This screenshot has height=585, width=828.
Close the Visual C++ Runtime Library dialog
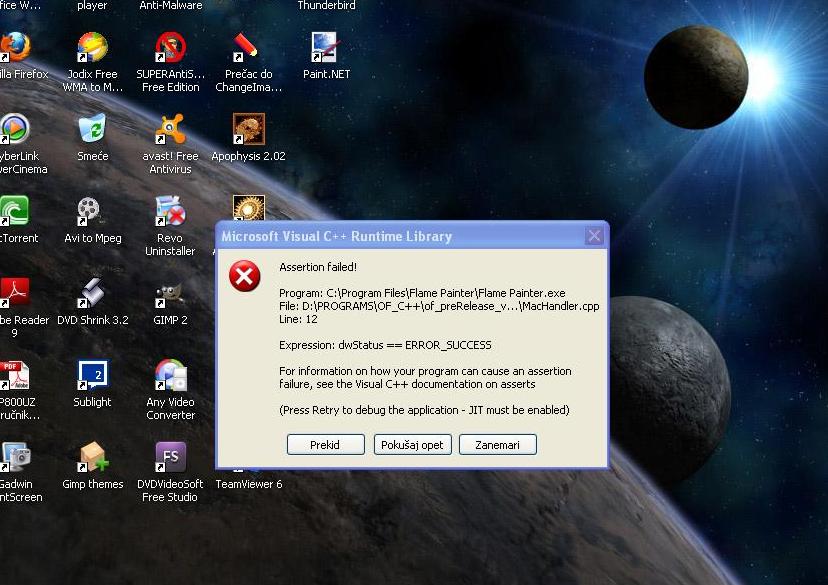pyautogui.click(x=594, y=236)
